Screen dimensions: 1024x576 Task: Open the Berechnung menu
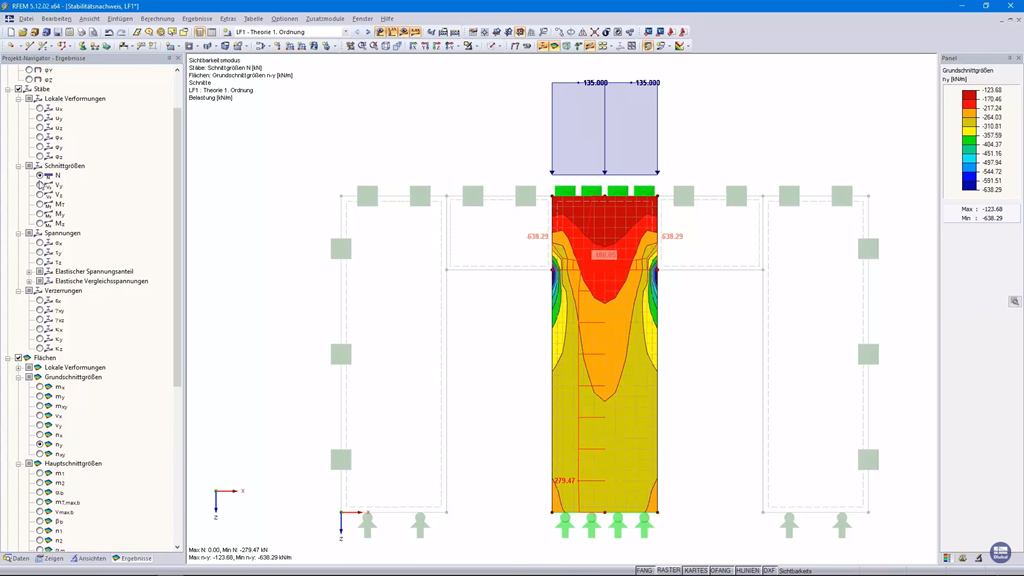(157, 19)
